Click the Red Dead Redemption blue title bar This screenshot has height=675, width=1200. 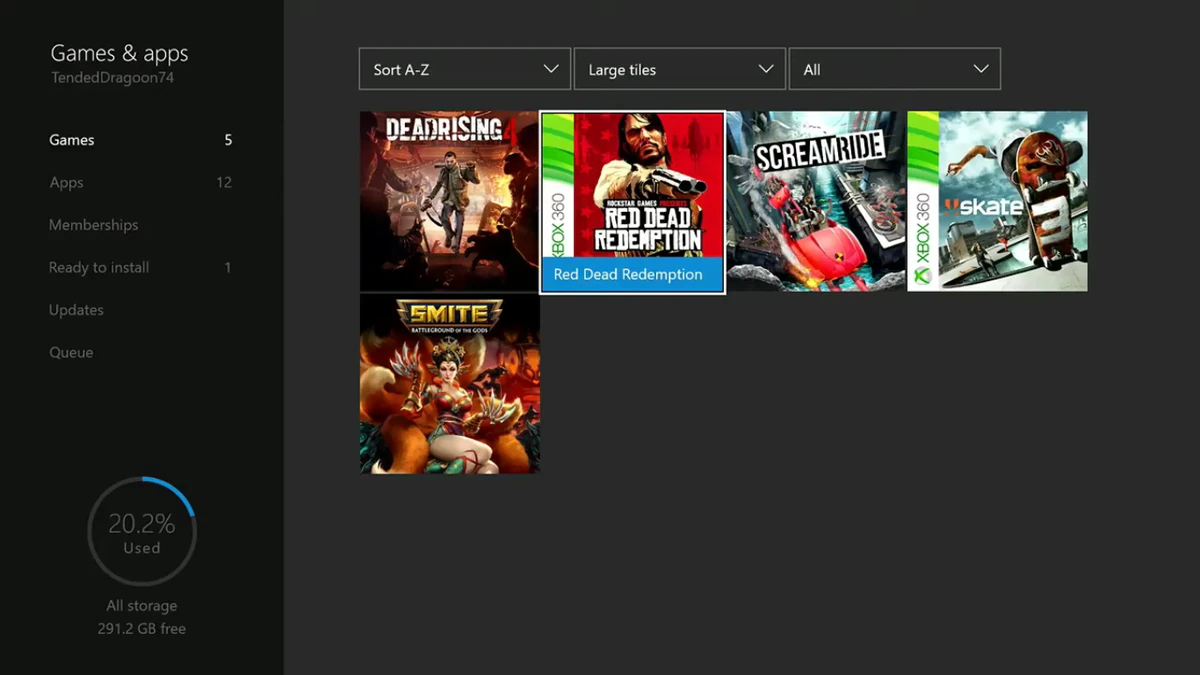pyautogui.click(x=632, y=274)
